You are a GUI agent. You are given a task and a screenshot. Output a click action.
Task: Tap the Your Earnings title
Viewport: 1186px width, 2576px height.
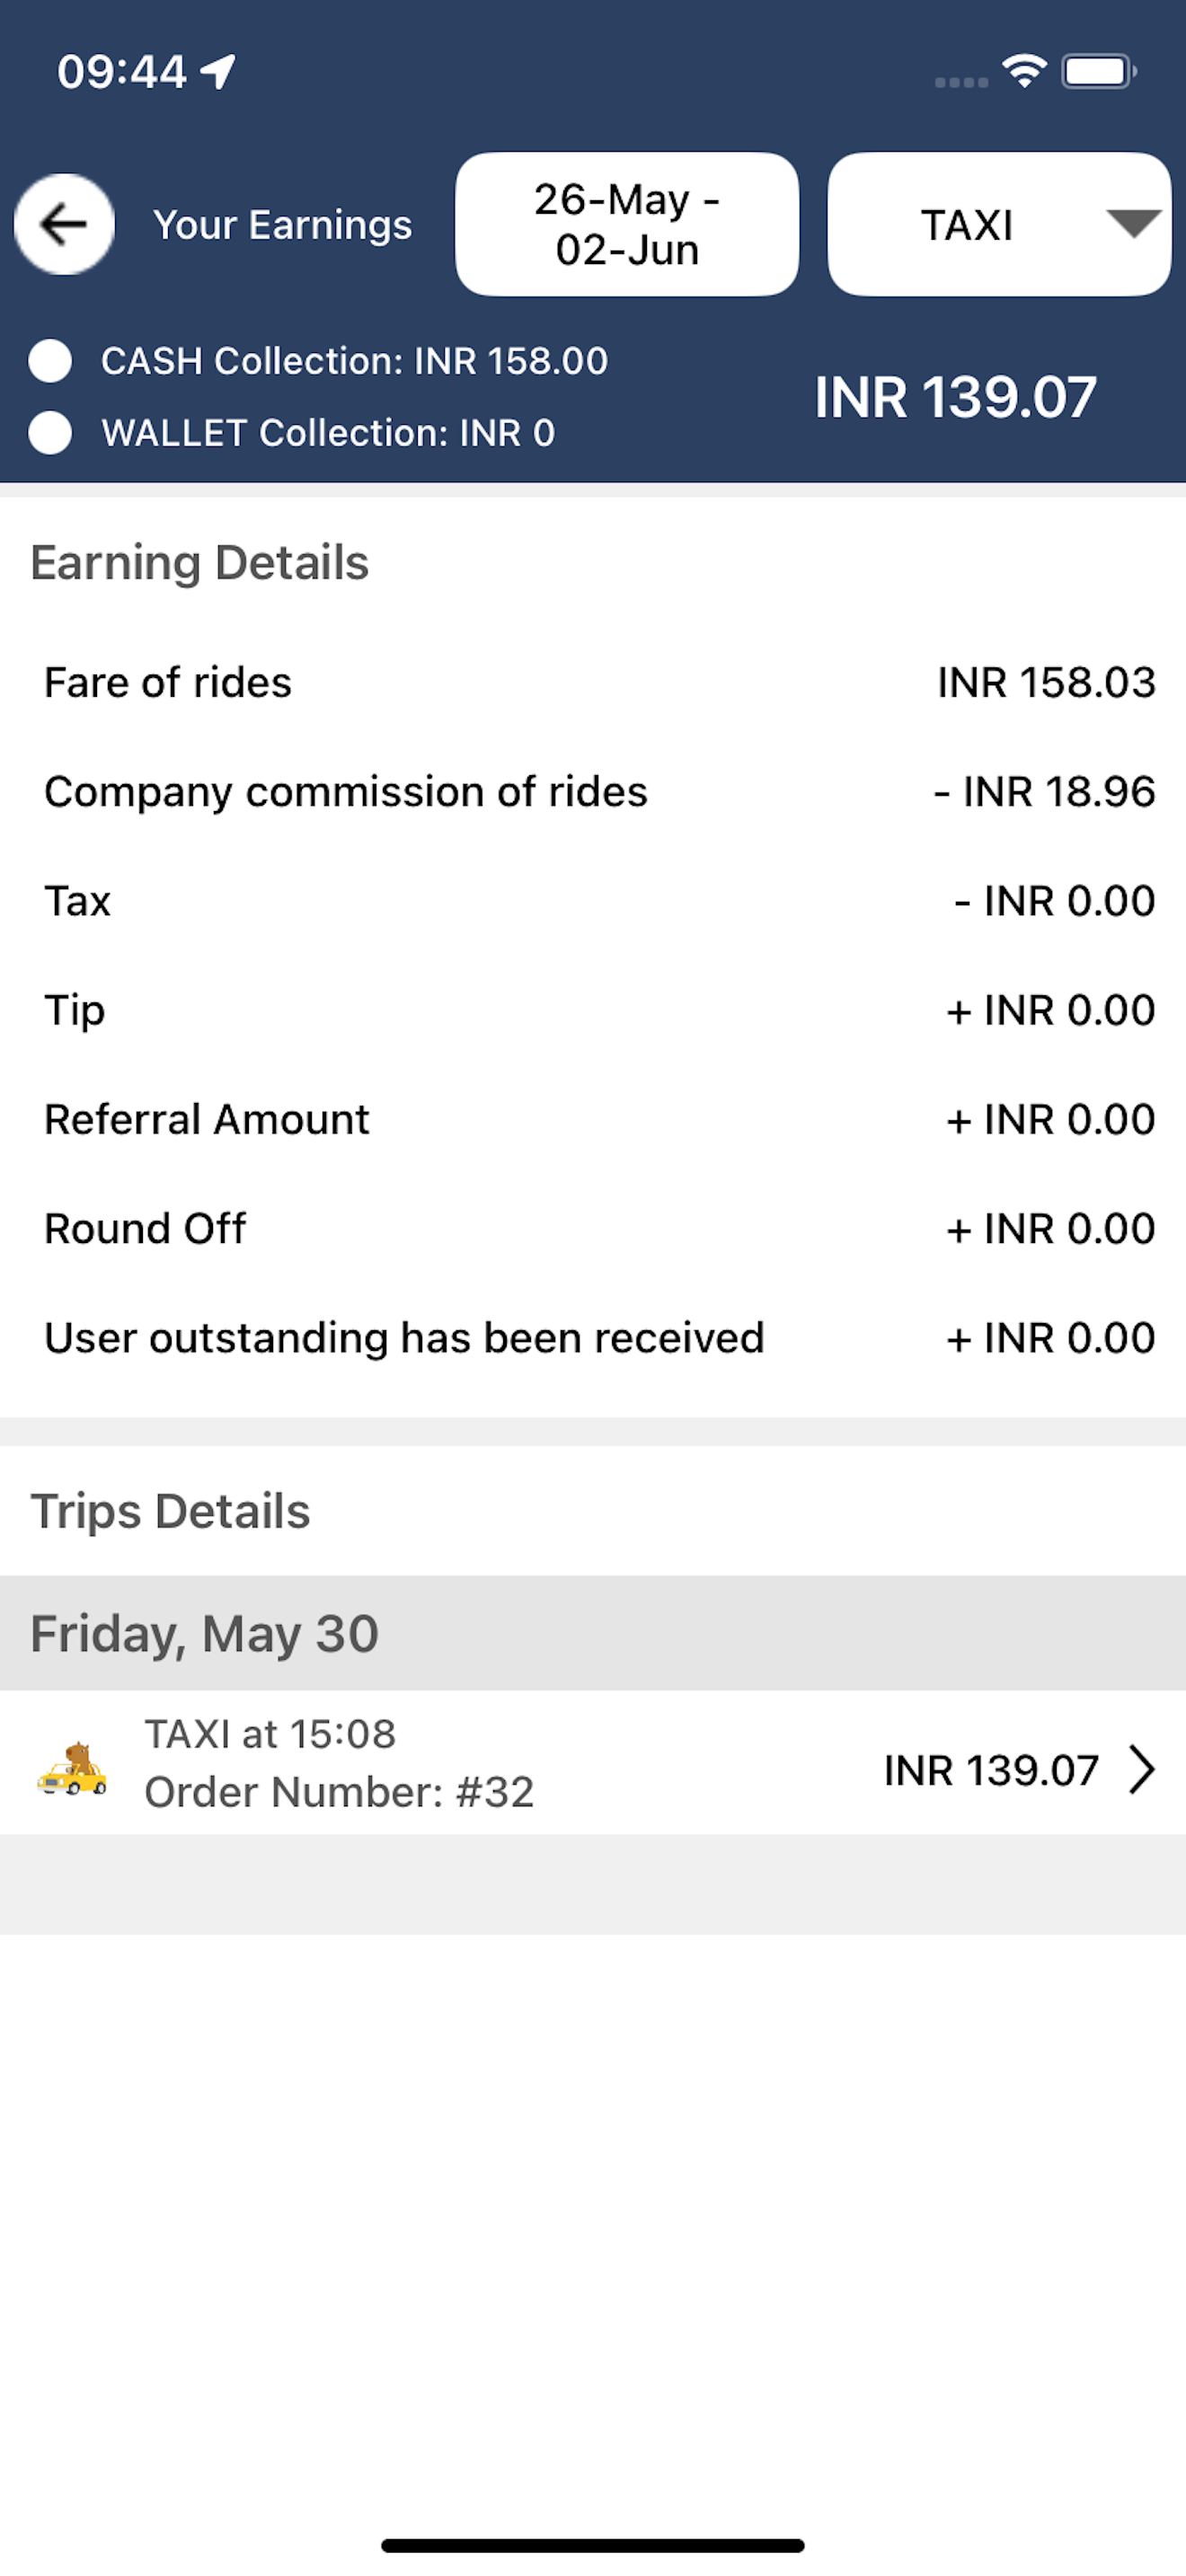[282, 225]
